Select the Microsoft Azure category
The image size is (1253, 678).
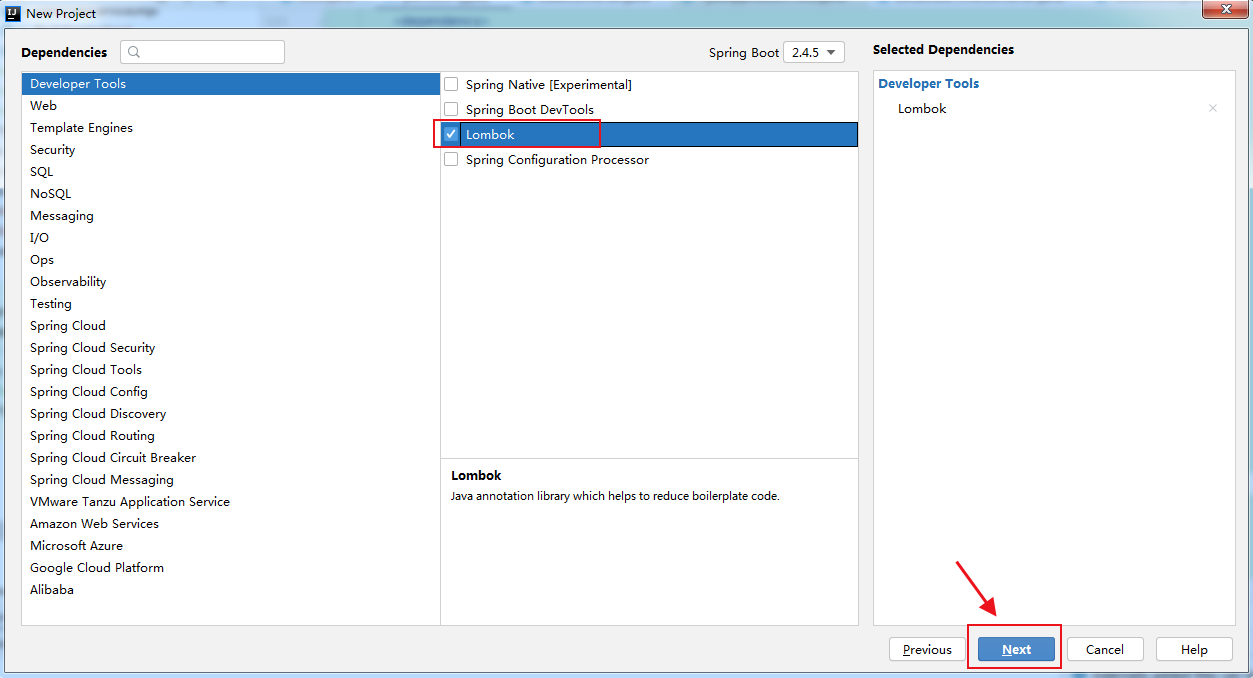(x=231, y=546)
